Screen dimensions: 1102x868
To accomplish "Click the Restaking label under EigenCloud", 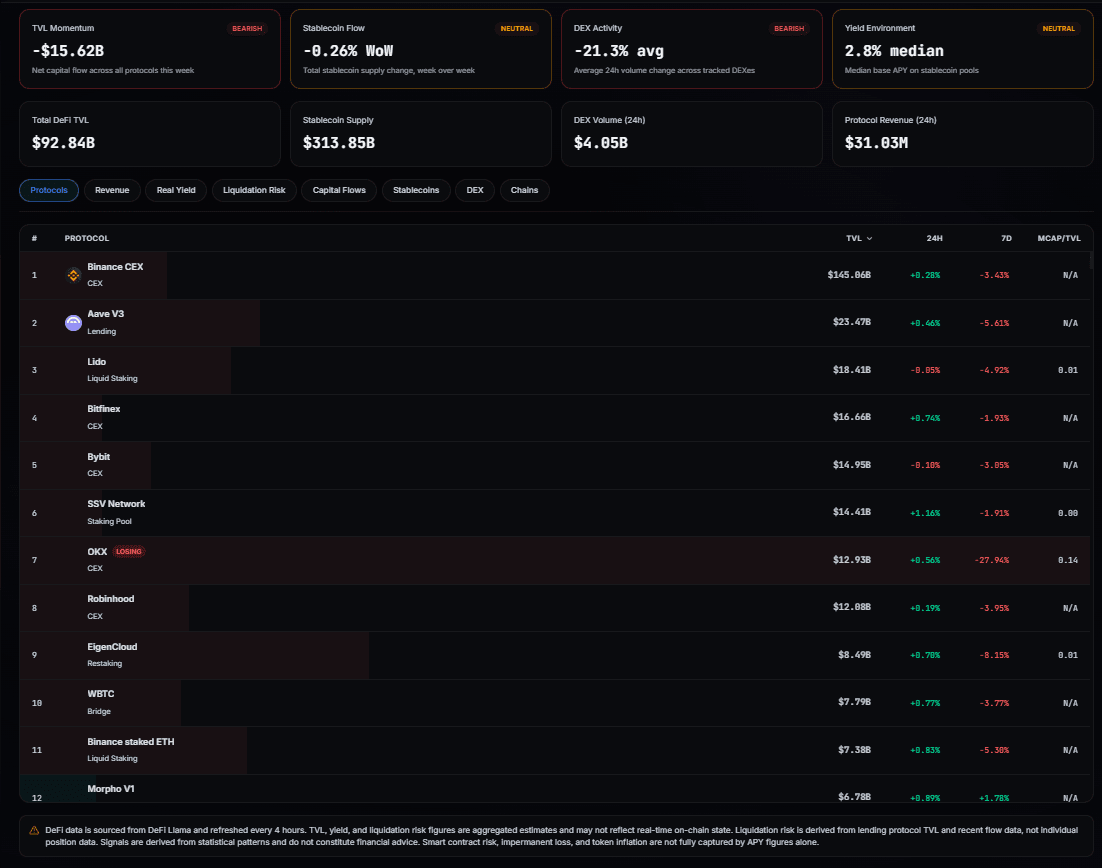I will coord(105,663).
